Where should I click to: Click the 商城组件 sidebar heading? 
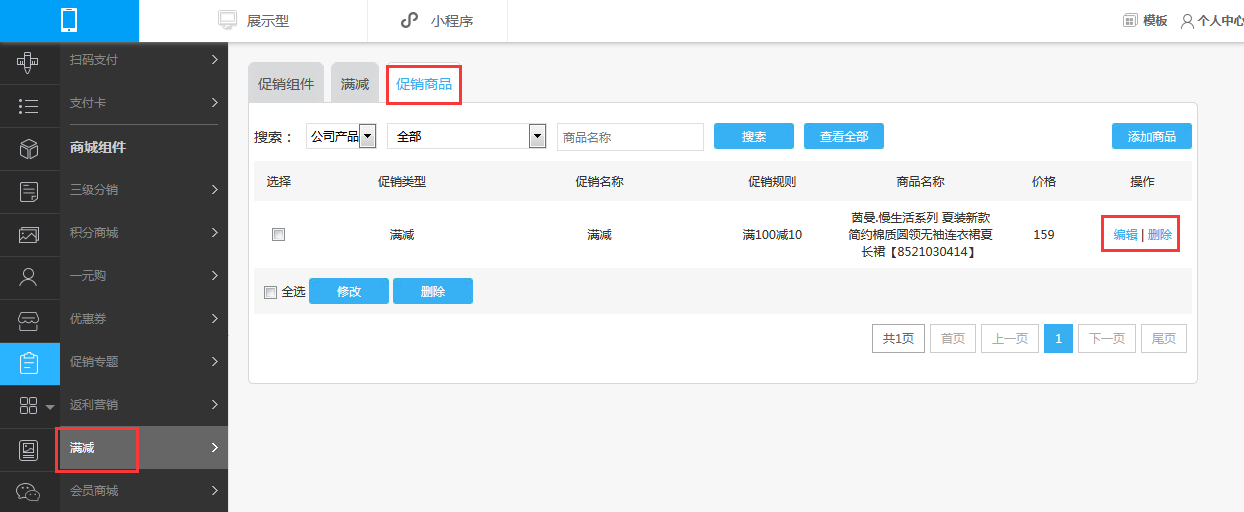(98, 147)
